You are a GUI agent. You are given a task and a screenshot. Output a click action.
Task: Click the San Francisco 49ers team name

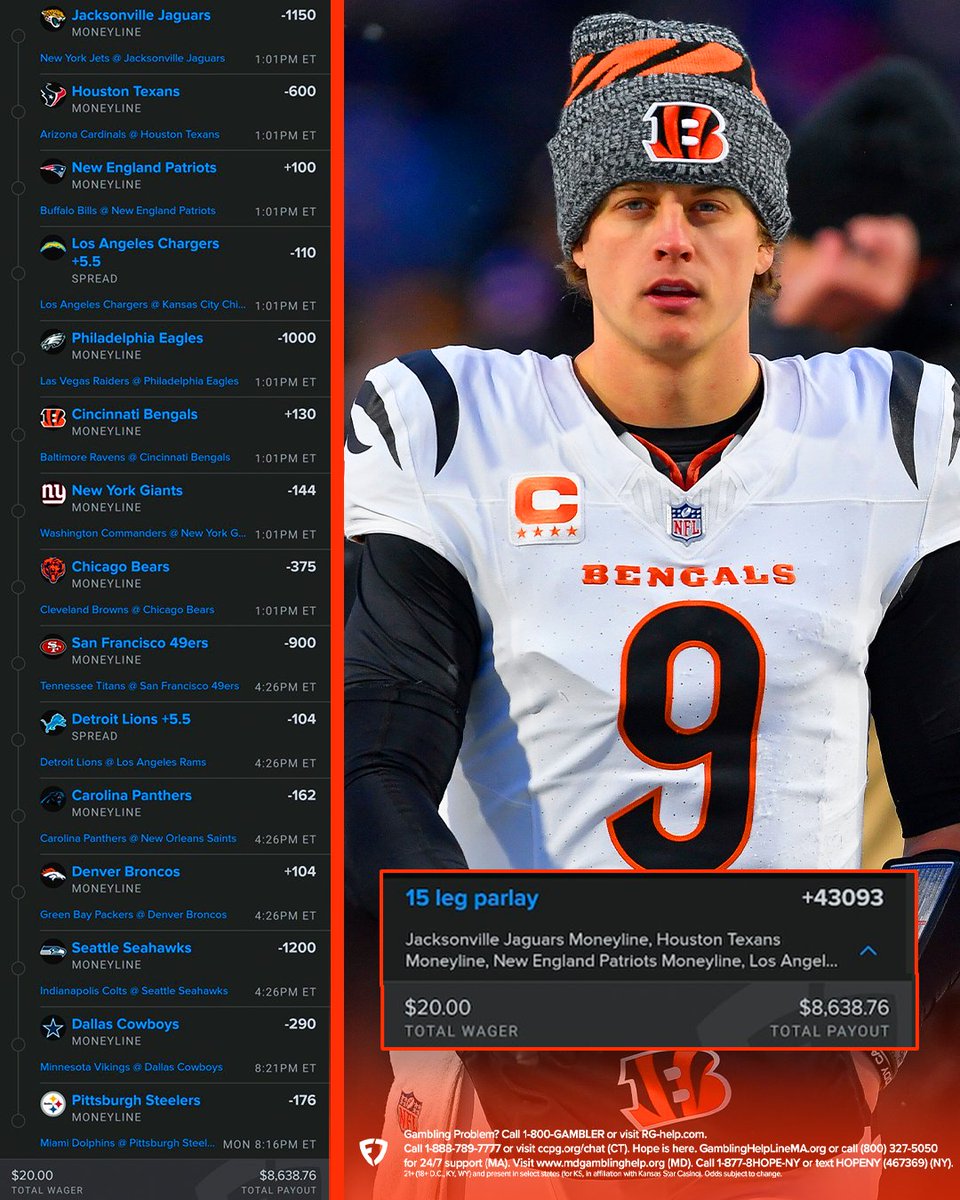pyautogui.click(x=140, y=643)
